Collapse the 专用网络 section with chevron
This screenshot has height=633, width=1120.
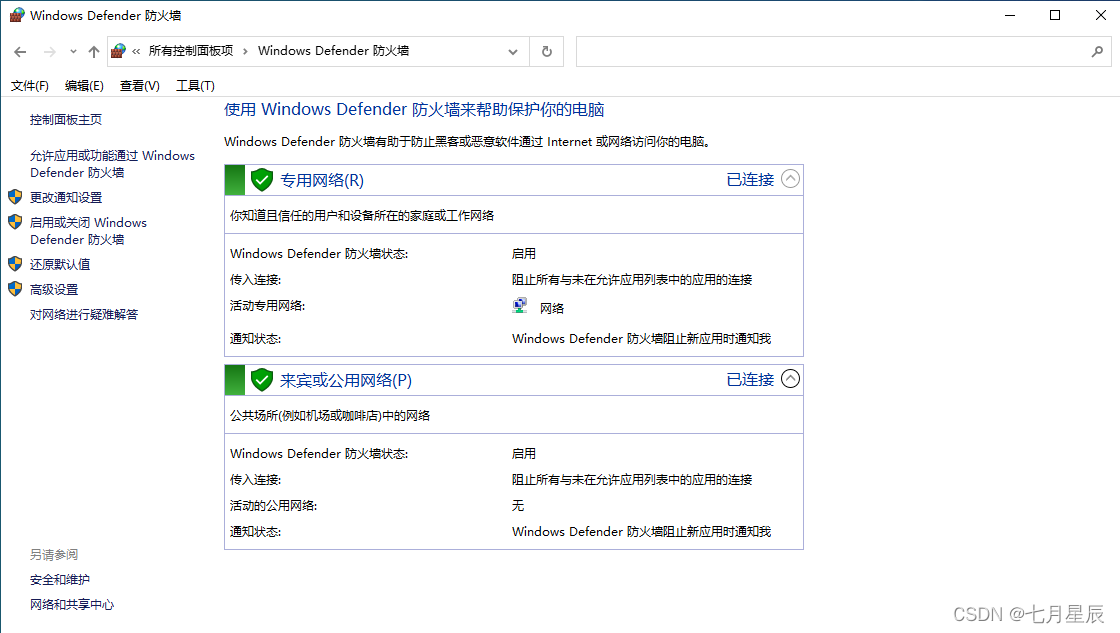[x=790, y=179]
